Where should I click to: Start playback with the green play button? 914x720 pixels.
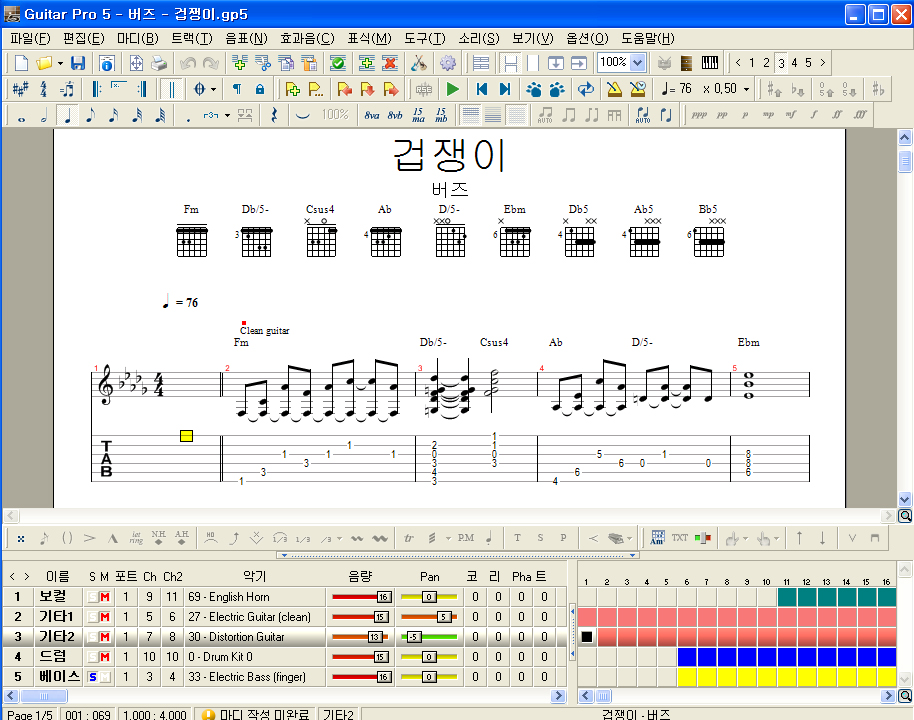coord(452,89)
